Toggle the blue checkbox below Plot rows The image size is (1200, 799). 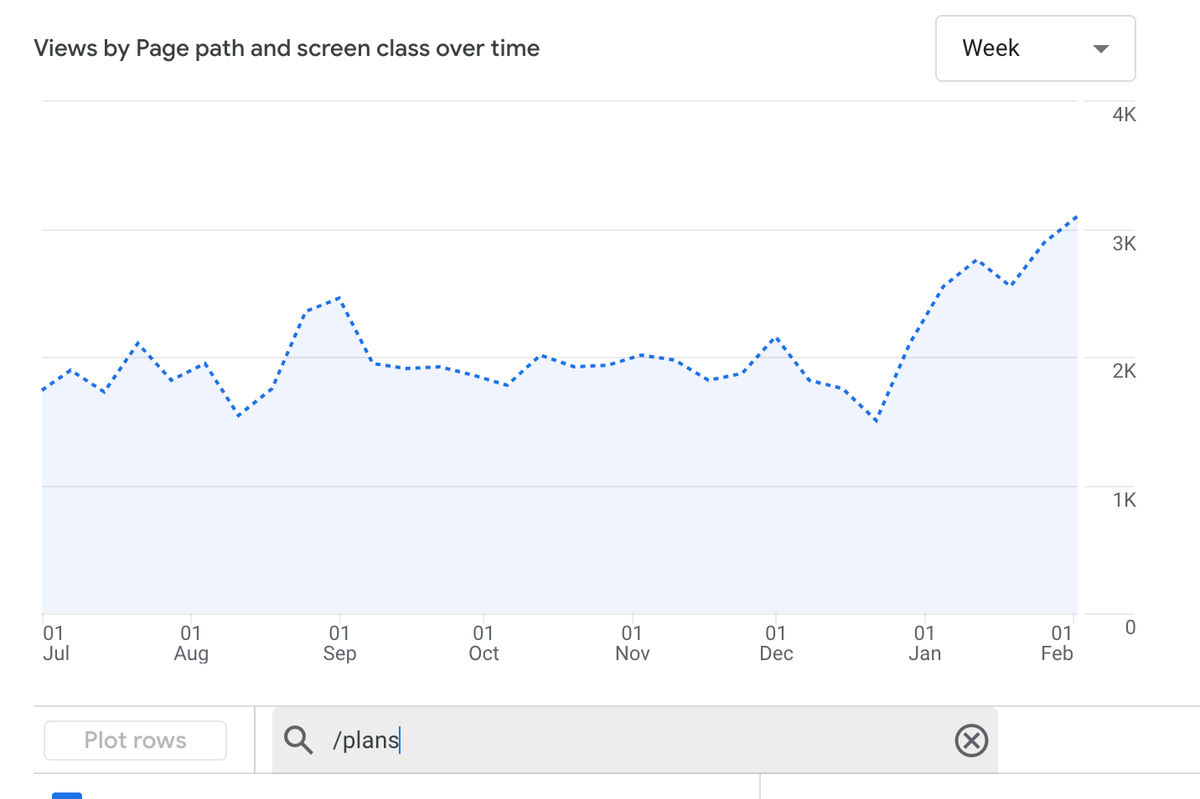click(x=67, y=794)
